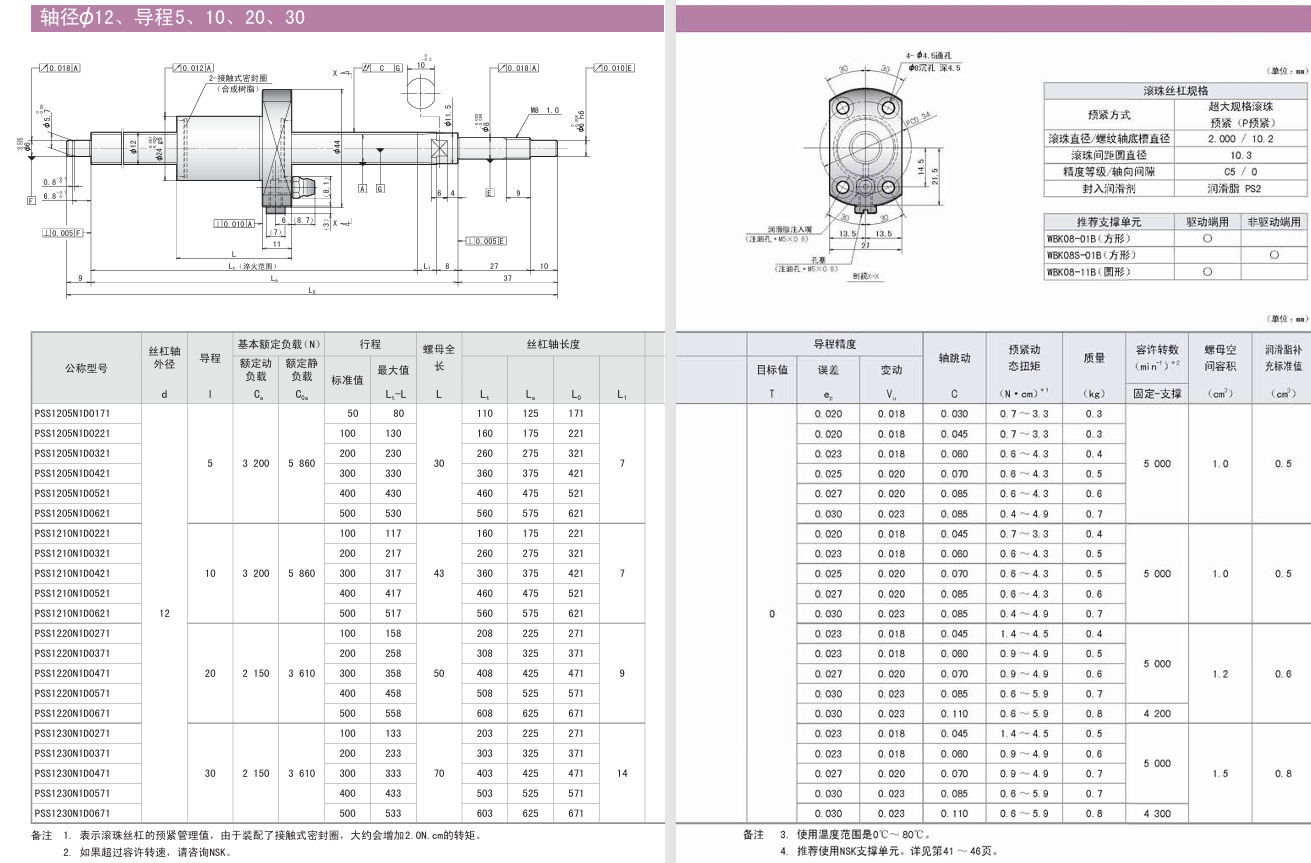The height and width of the screenshot is (863, 1311).
Task: Select the PSS1210N1D0621 model row label
Action: point(73,613)
